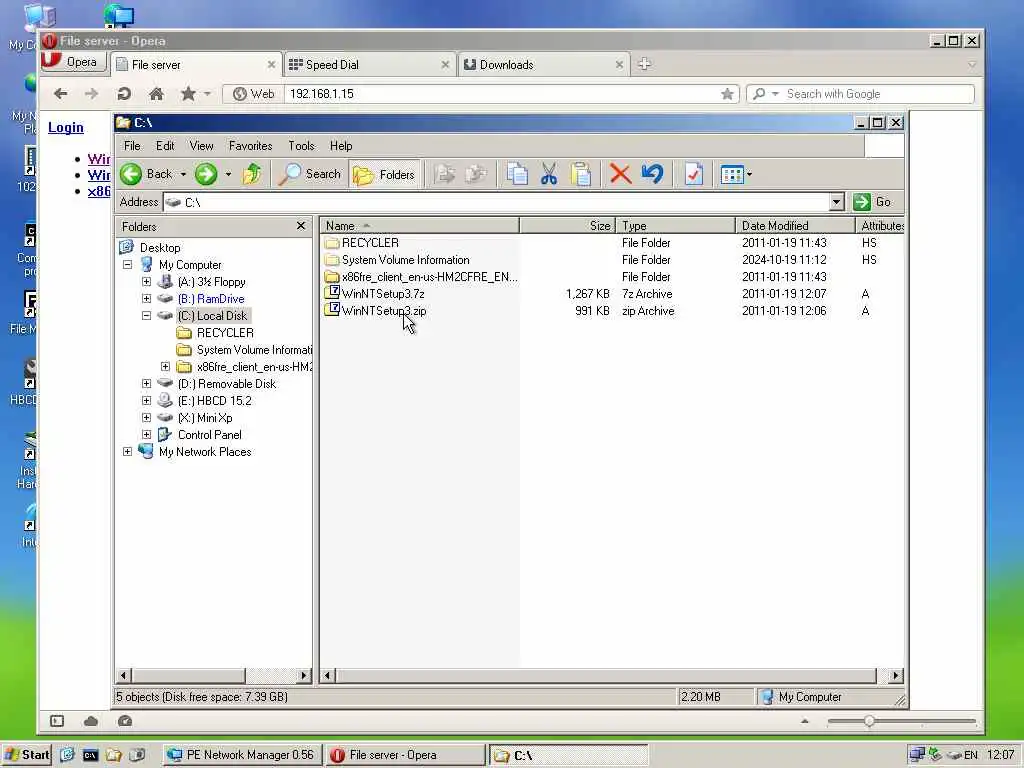Click file list horizontal scrollbar right arrow

click(896, 676)
